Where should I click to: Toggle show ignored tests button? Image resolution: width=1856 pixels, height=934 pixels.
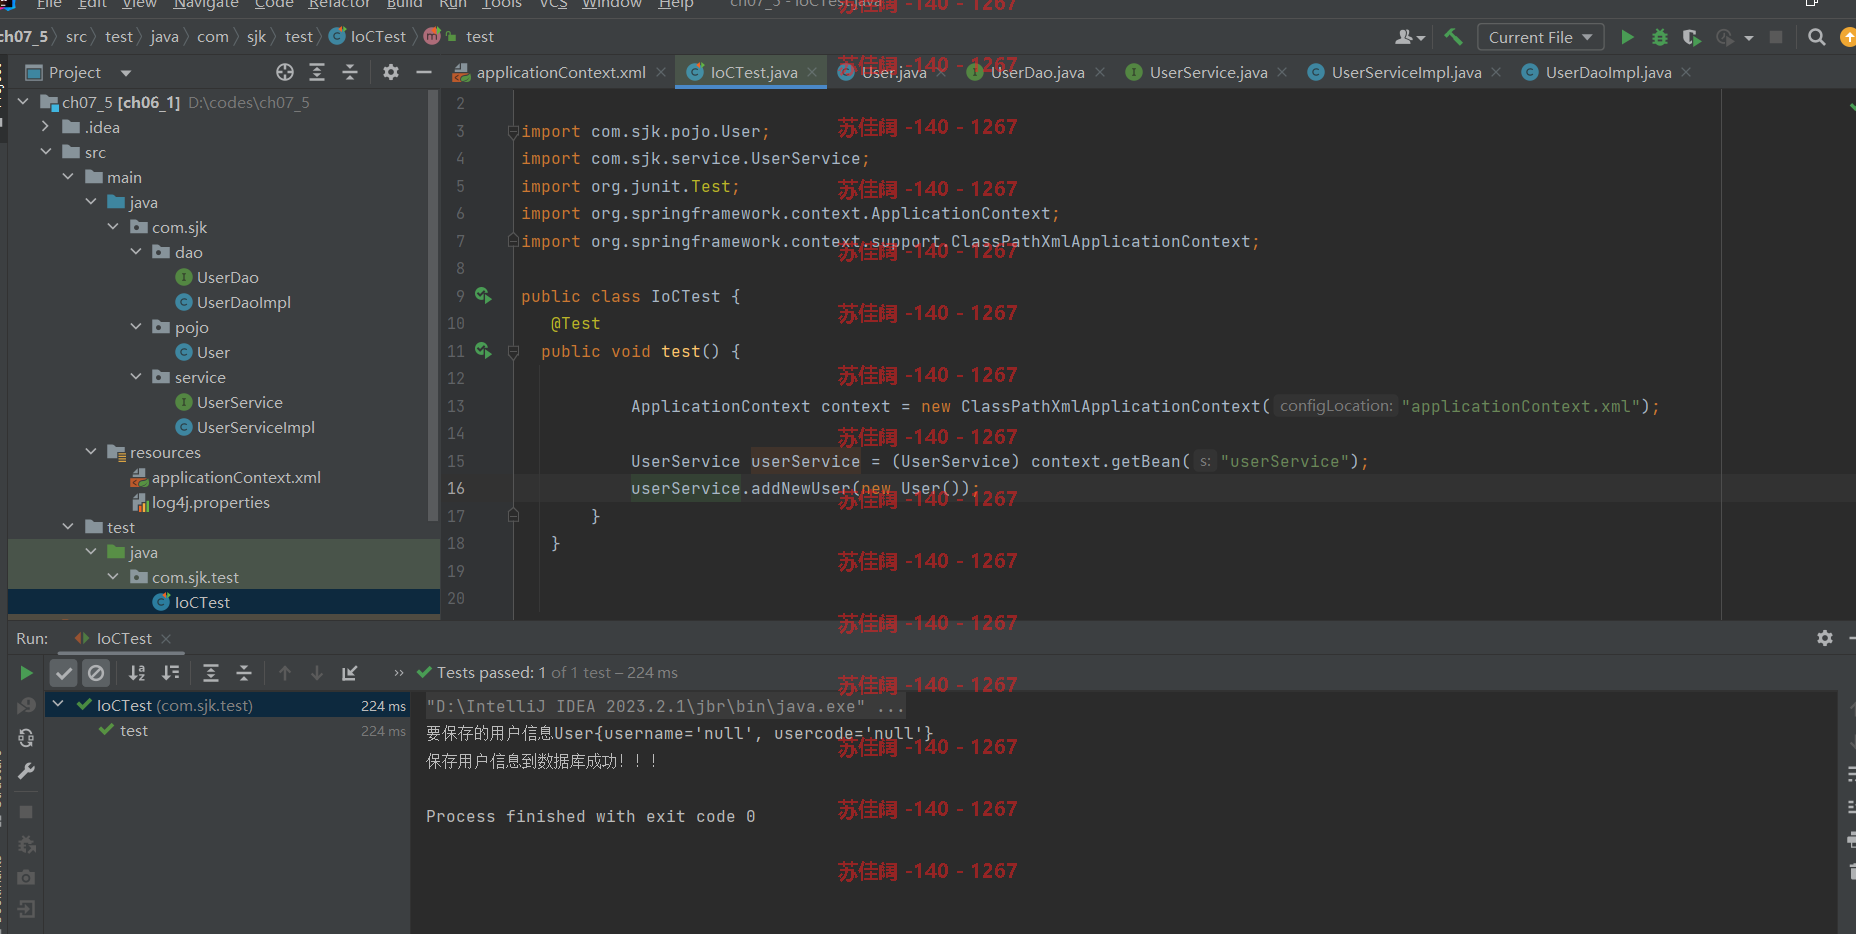tap(96, 673)
